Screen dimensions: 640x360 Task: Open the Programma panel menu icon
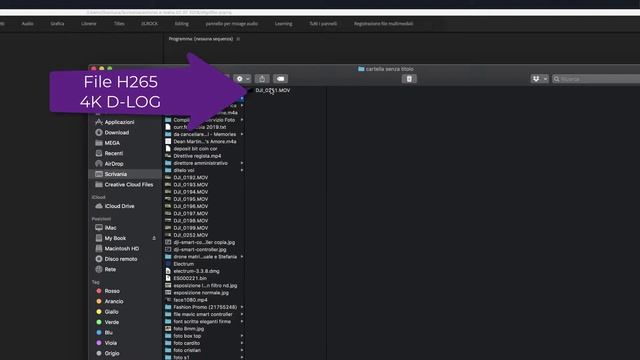tap(238, 39)
